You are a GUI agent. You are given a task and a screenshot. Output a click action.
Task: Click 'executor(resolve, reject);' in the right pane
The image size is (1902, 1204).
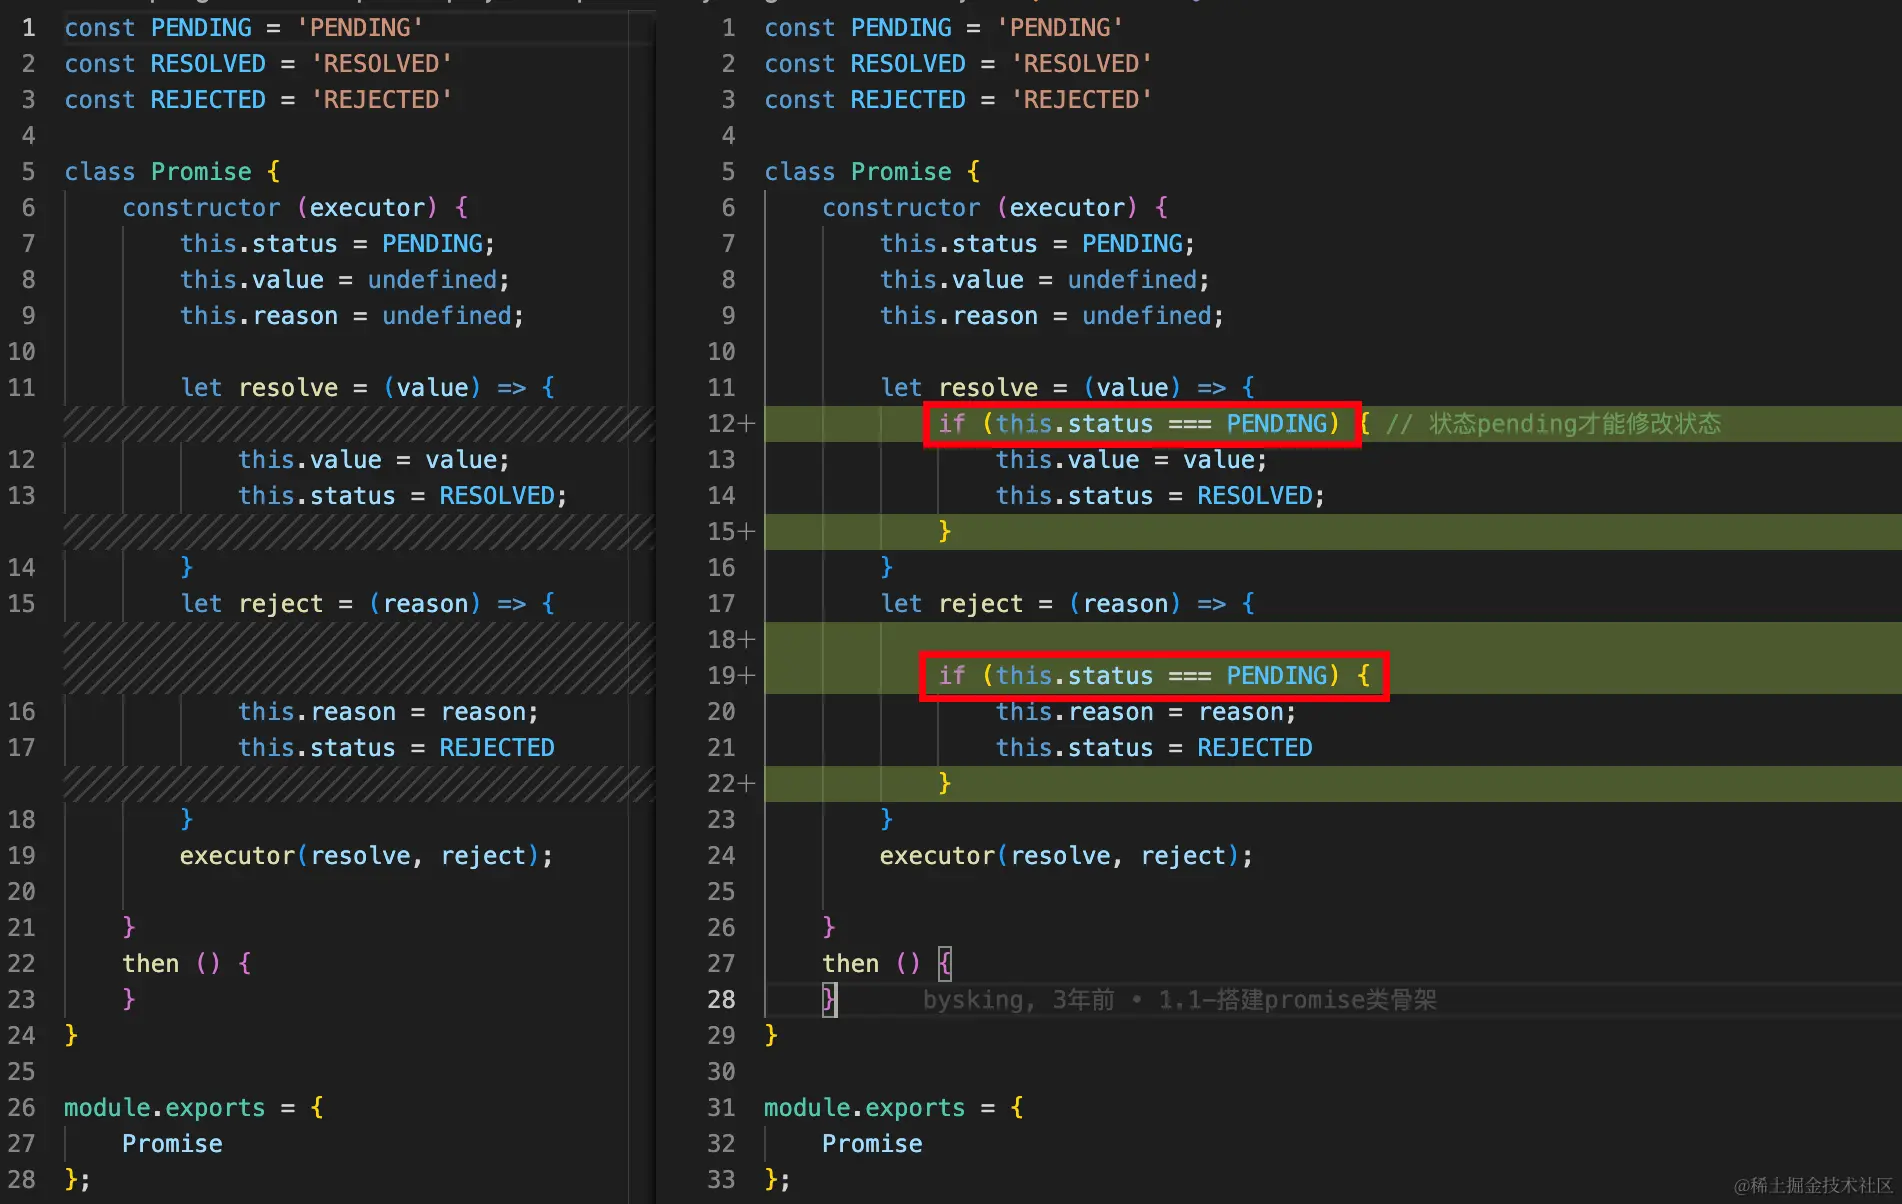click(1066, 856)
